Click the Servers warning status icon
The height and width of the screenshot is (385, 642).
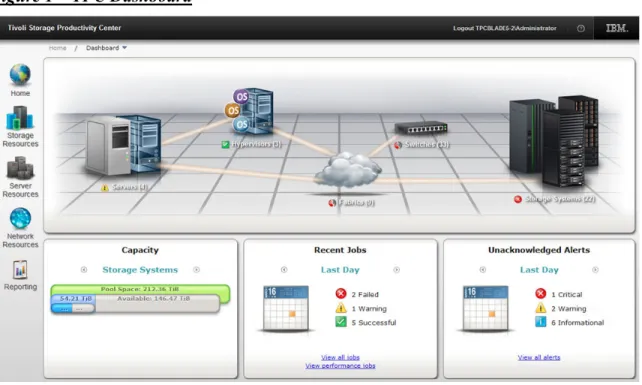pyautogui.click(x=105, y=188)
